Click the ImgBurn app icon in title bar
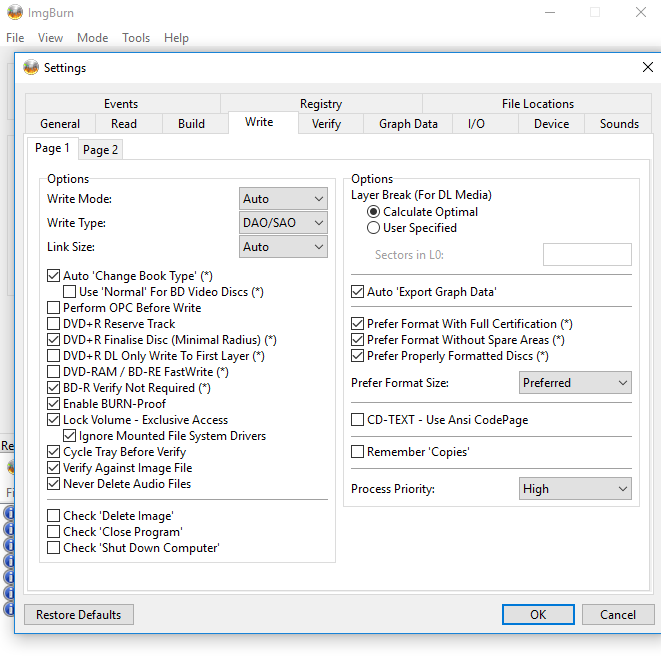The width and height of the screenshot is (661, 664). (15, 13)
